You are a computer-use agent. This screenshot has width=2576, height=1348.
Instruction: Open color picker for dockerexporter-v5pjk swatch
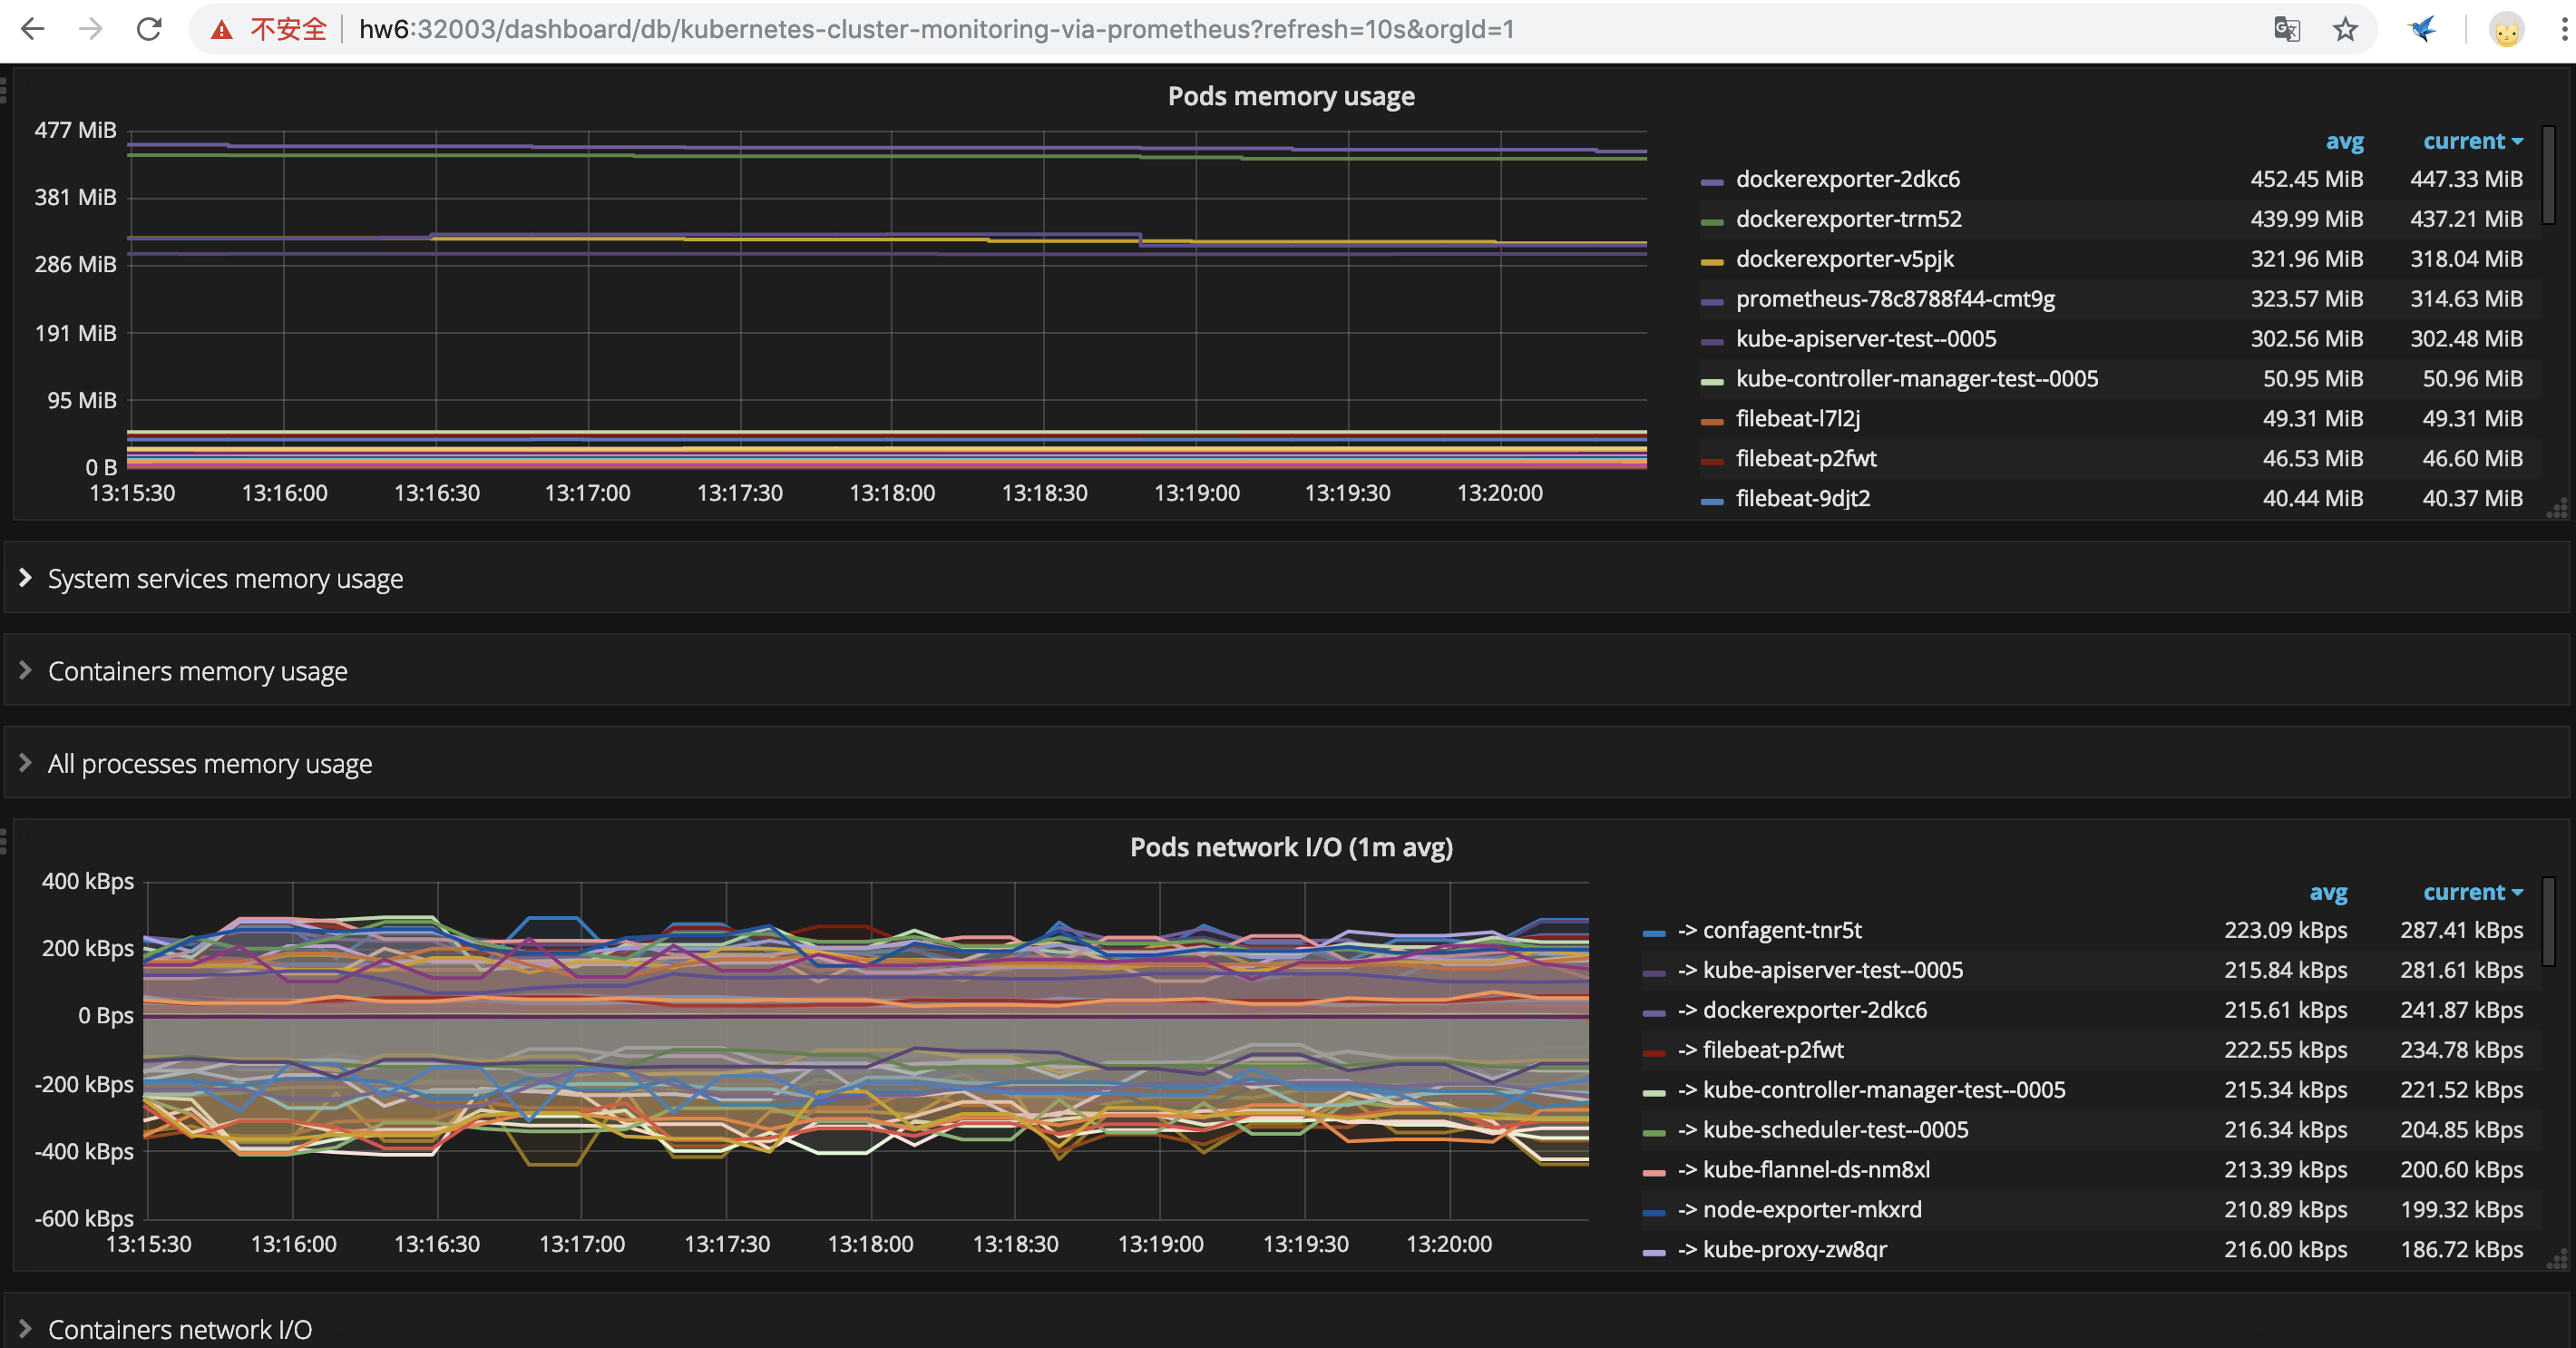pyautogui.click(x=1712, y=262)
